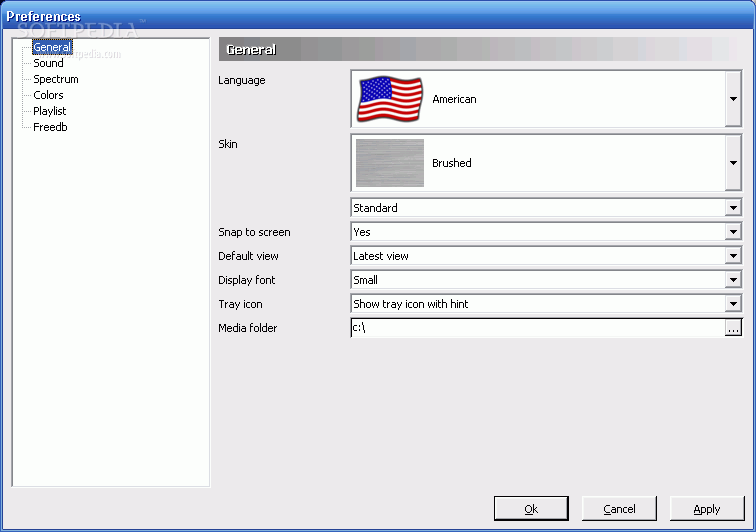Screen dimensions: 756x532
Task: Confirm settings with the Ok button
Action: (x=531, y=509)
